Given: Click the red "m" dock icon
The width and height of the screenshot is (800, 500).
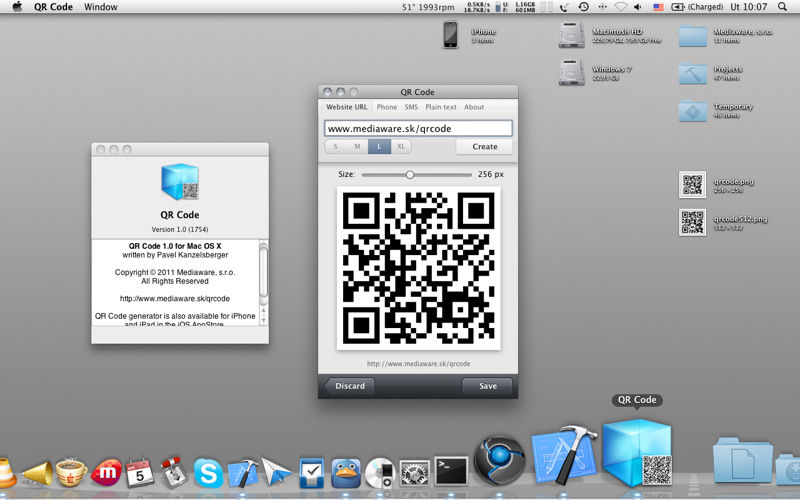Looking at the screenshot, I should (106, 472).
